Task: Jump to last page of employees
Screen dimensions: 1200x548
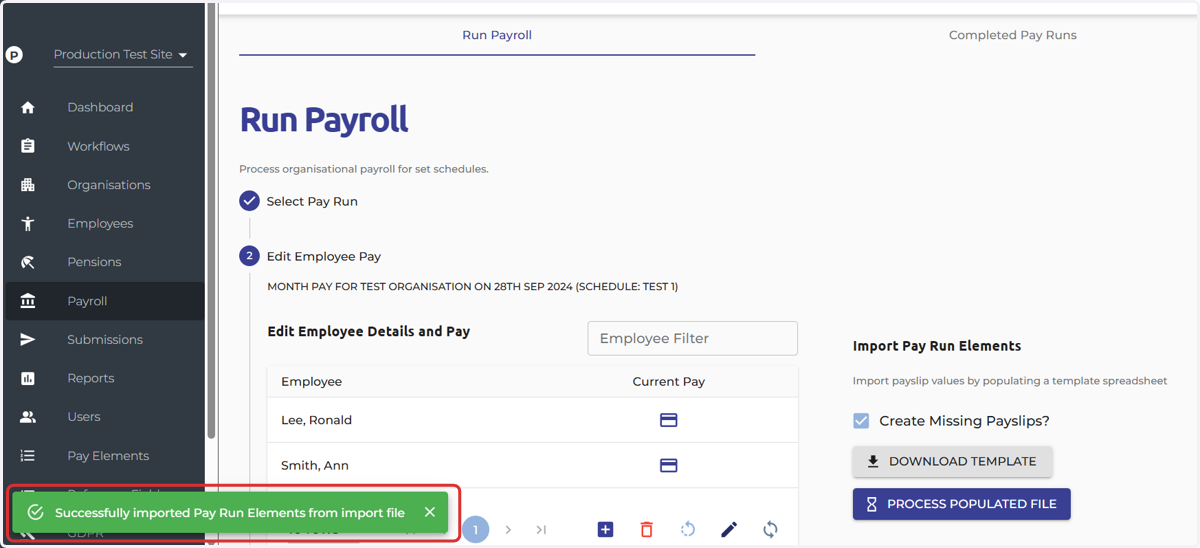Action: tap(541, 529)
